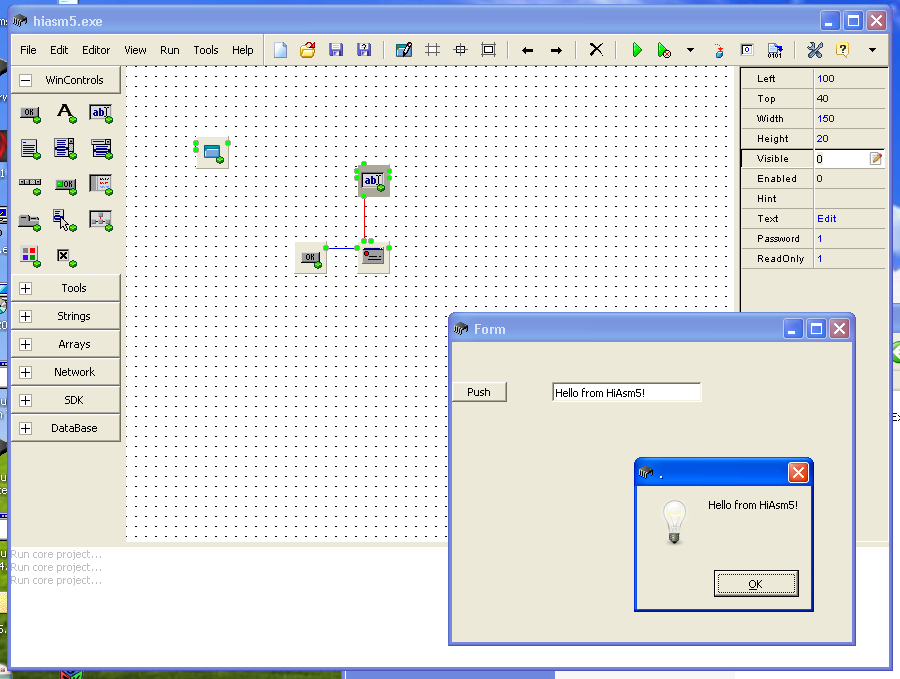Run the project with the green play icon

point(637,50)
